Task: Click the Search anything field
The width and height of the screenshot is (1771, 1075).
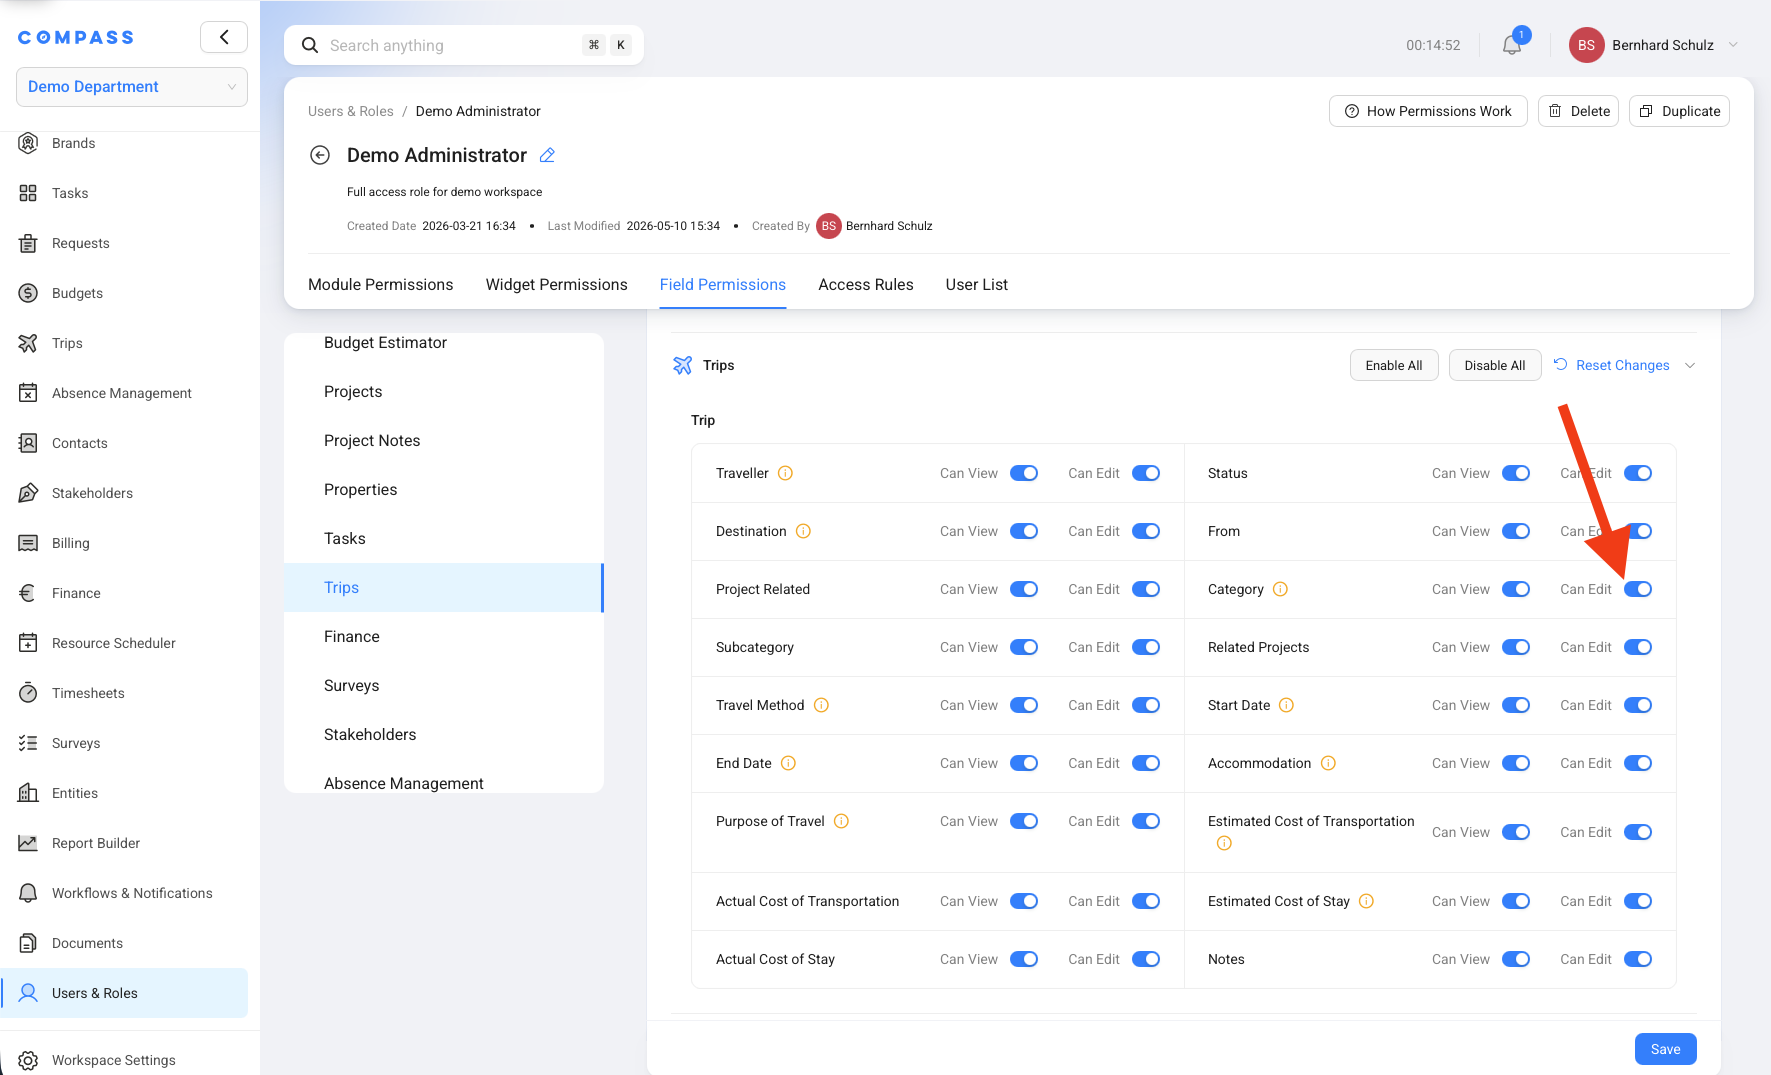Action: click(x=464, y=45)
